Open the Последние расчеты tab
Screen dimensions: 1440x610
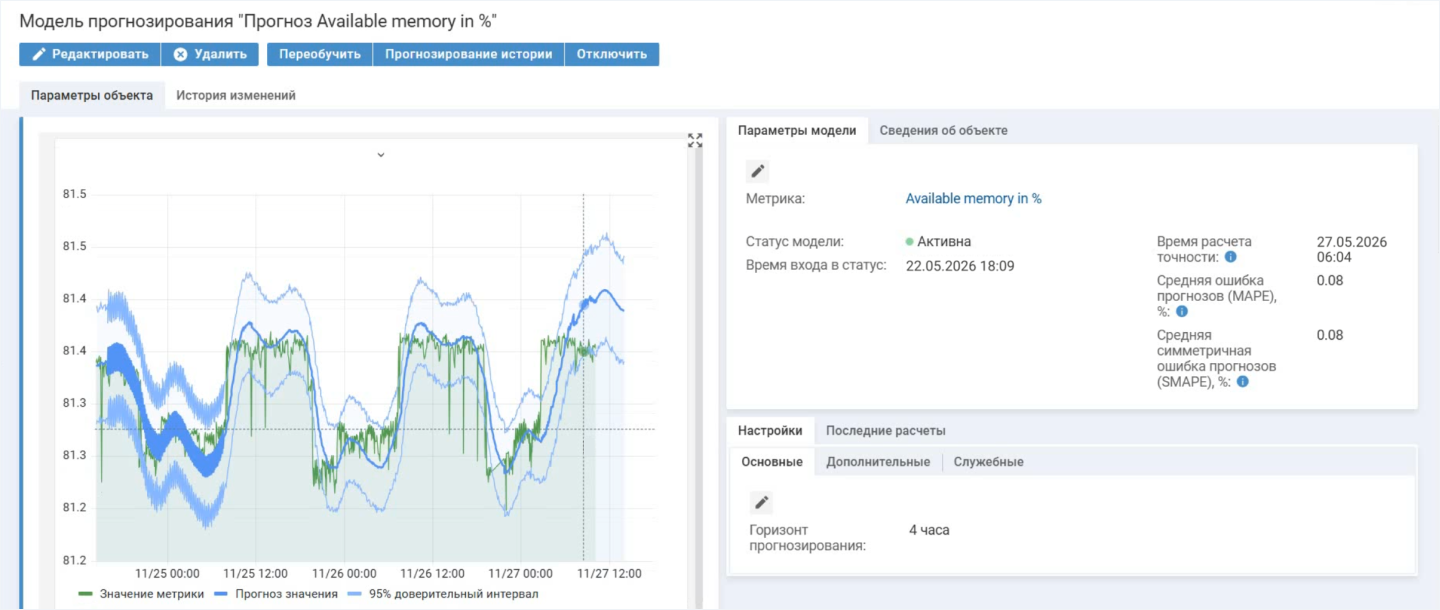click(886, 431)
